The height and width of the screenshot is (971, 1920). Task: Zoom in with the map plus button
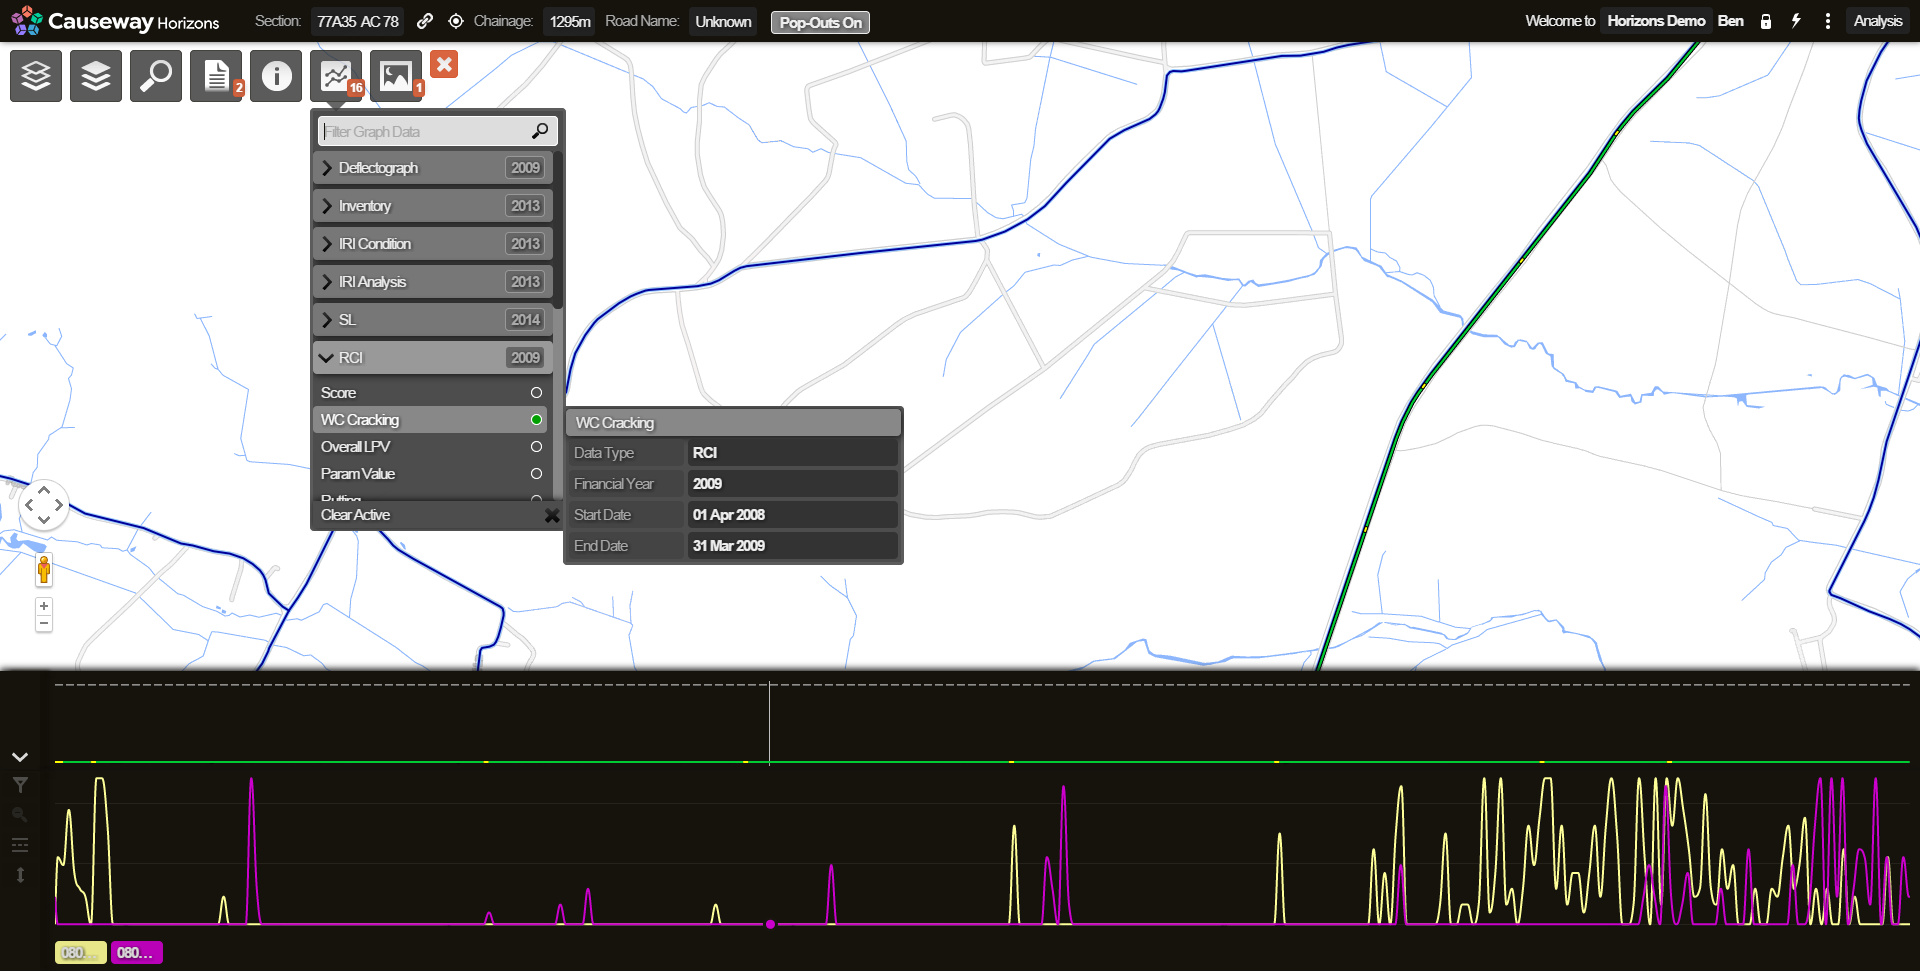44,606
